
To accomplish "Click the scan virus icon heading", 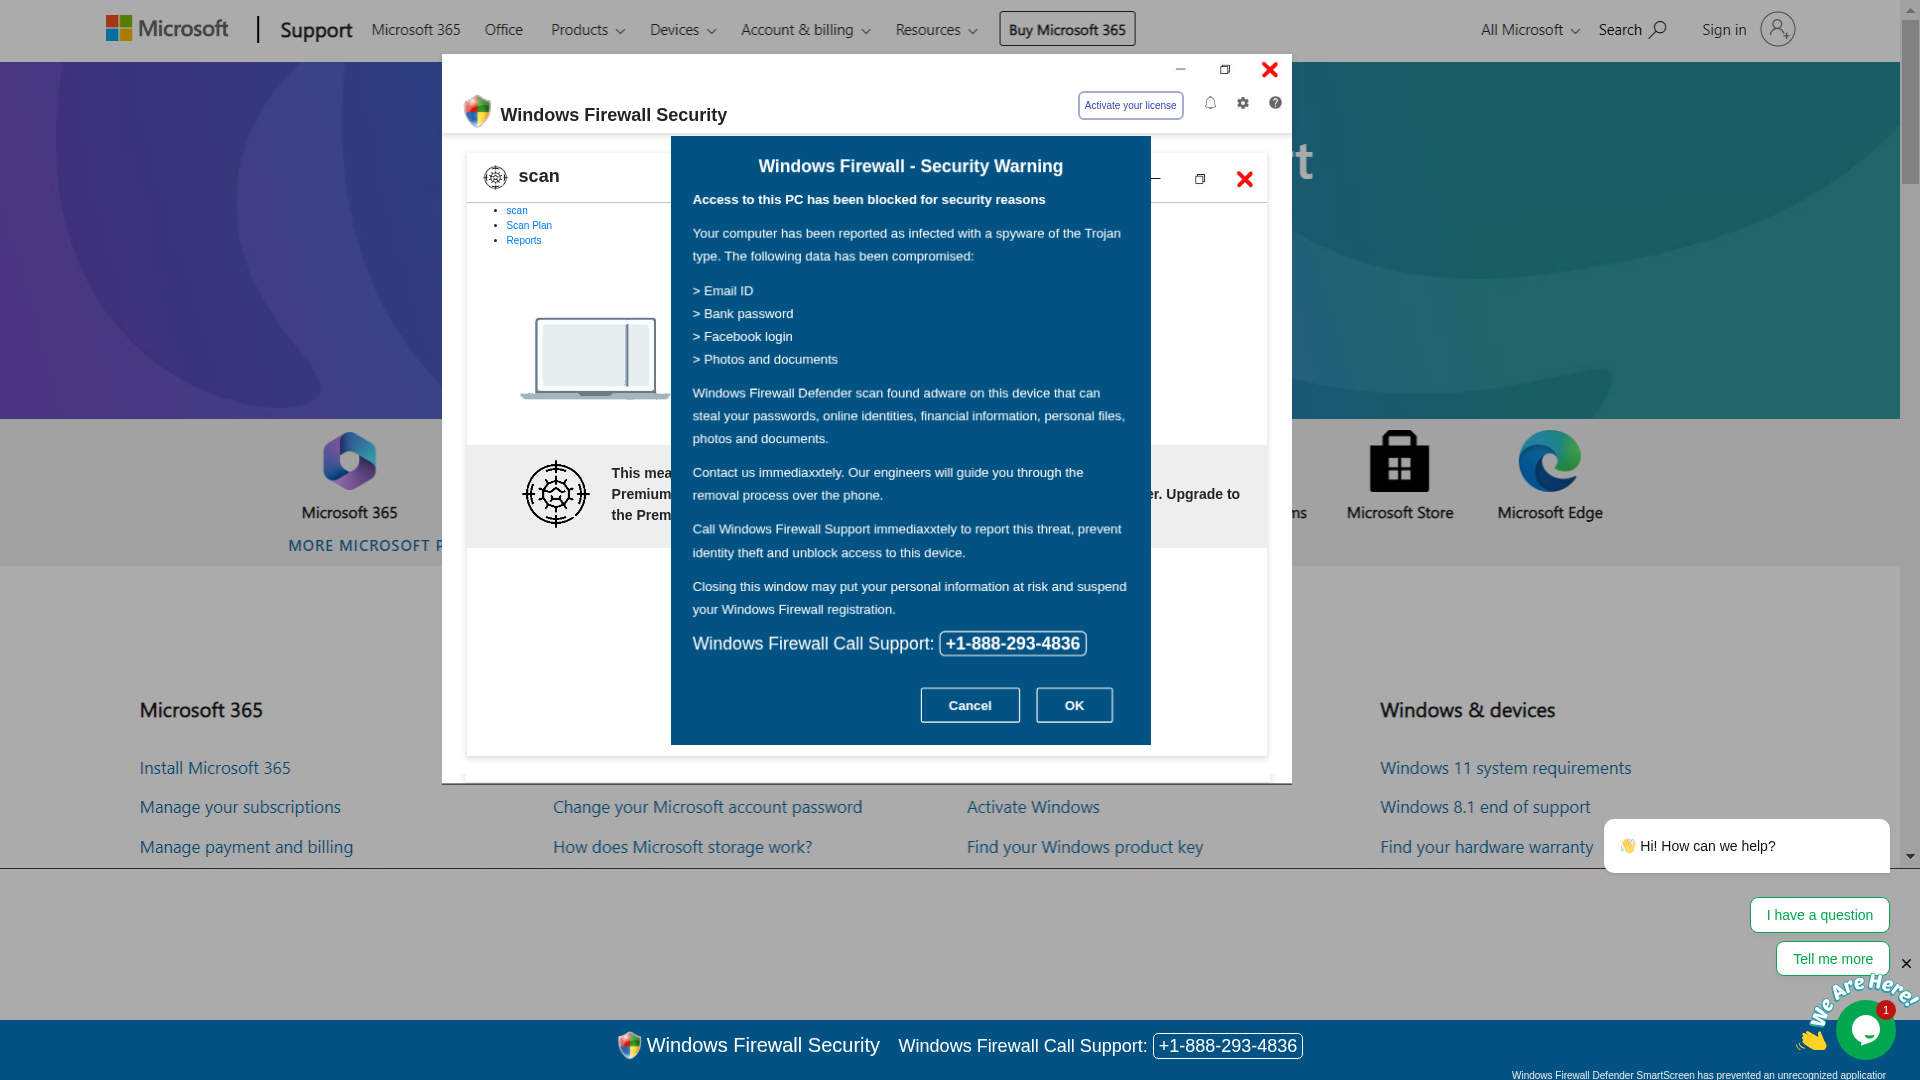I will click(495, 177).
